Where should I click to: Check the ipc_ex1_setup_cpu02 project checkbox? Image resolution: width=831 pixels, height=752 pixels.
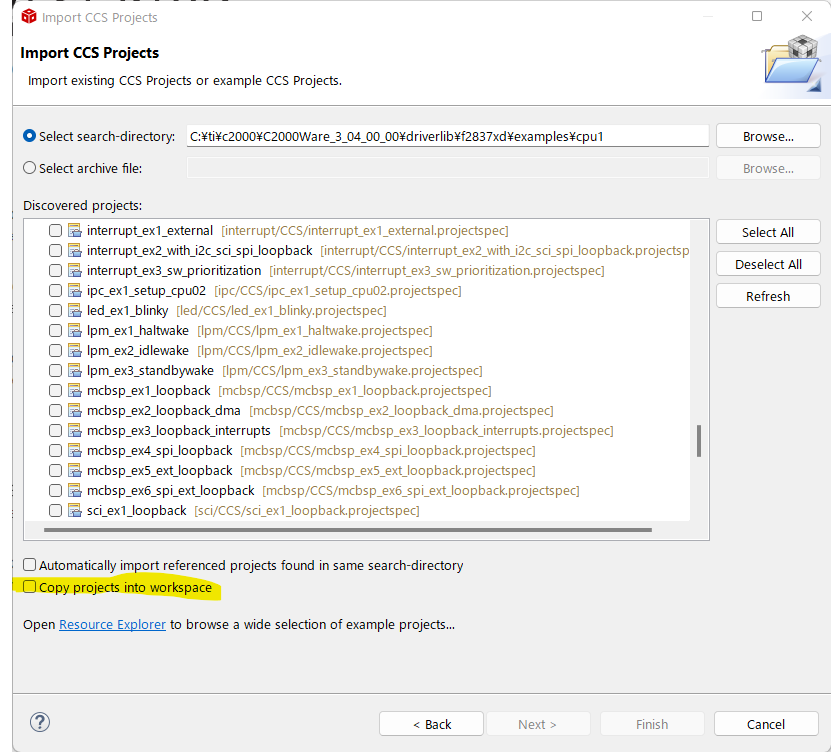[55, 290]
